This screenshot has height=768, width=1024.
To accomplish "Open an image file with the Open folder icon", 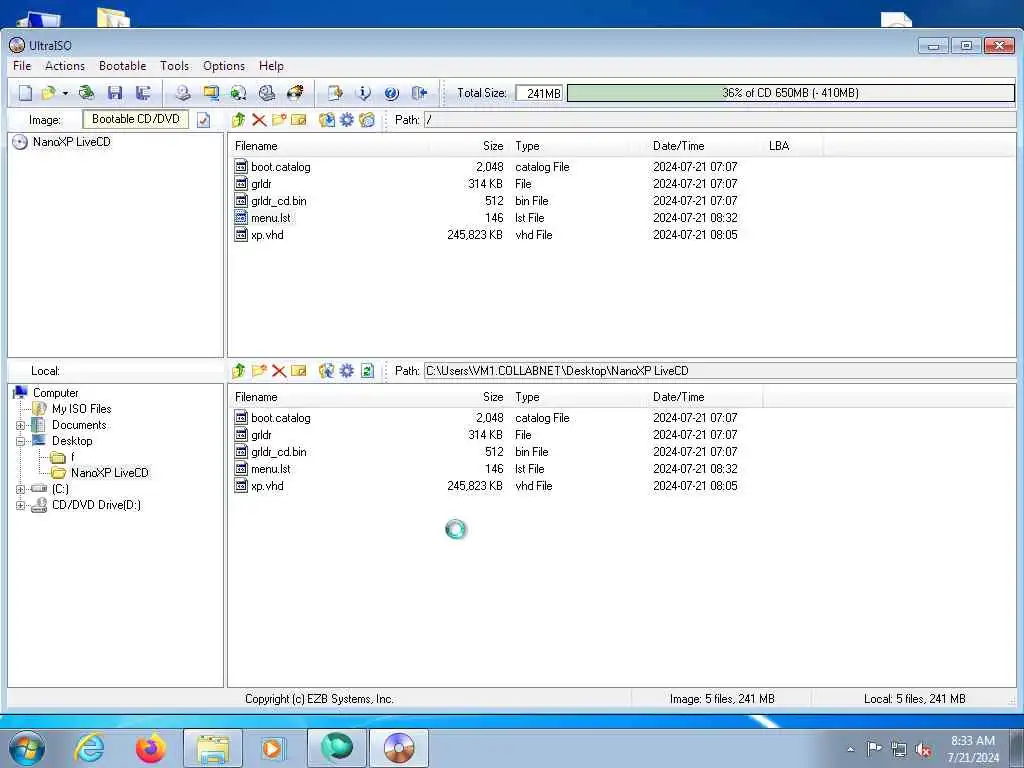I will tap(48, 93).
